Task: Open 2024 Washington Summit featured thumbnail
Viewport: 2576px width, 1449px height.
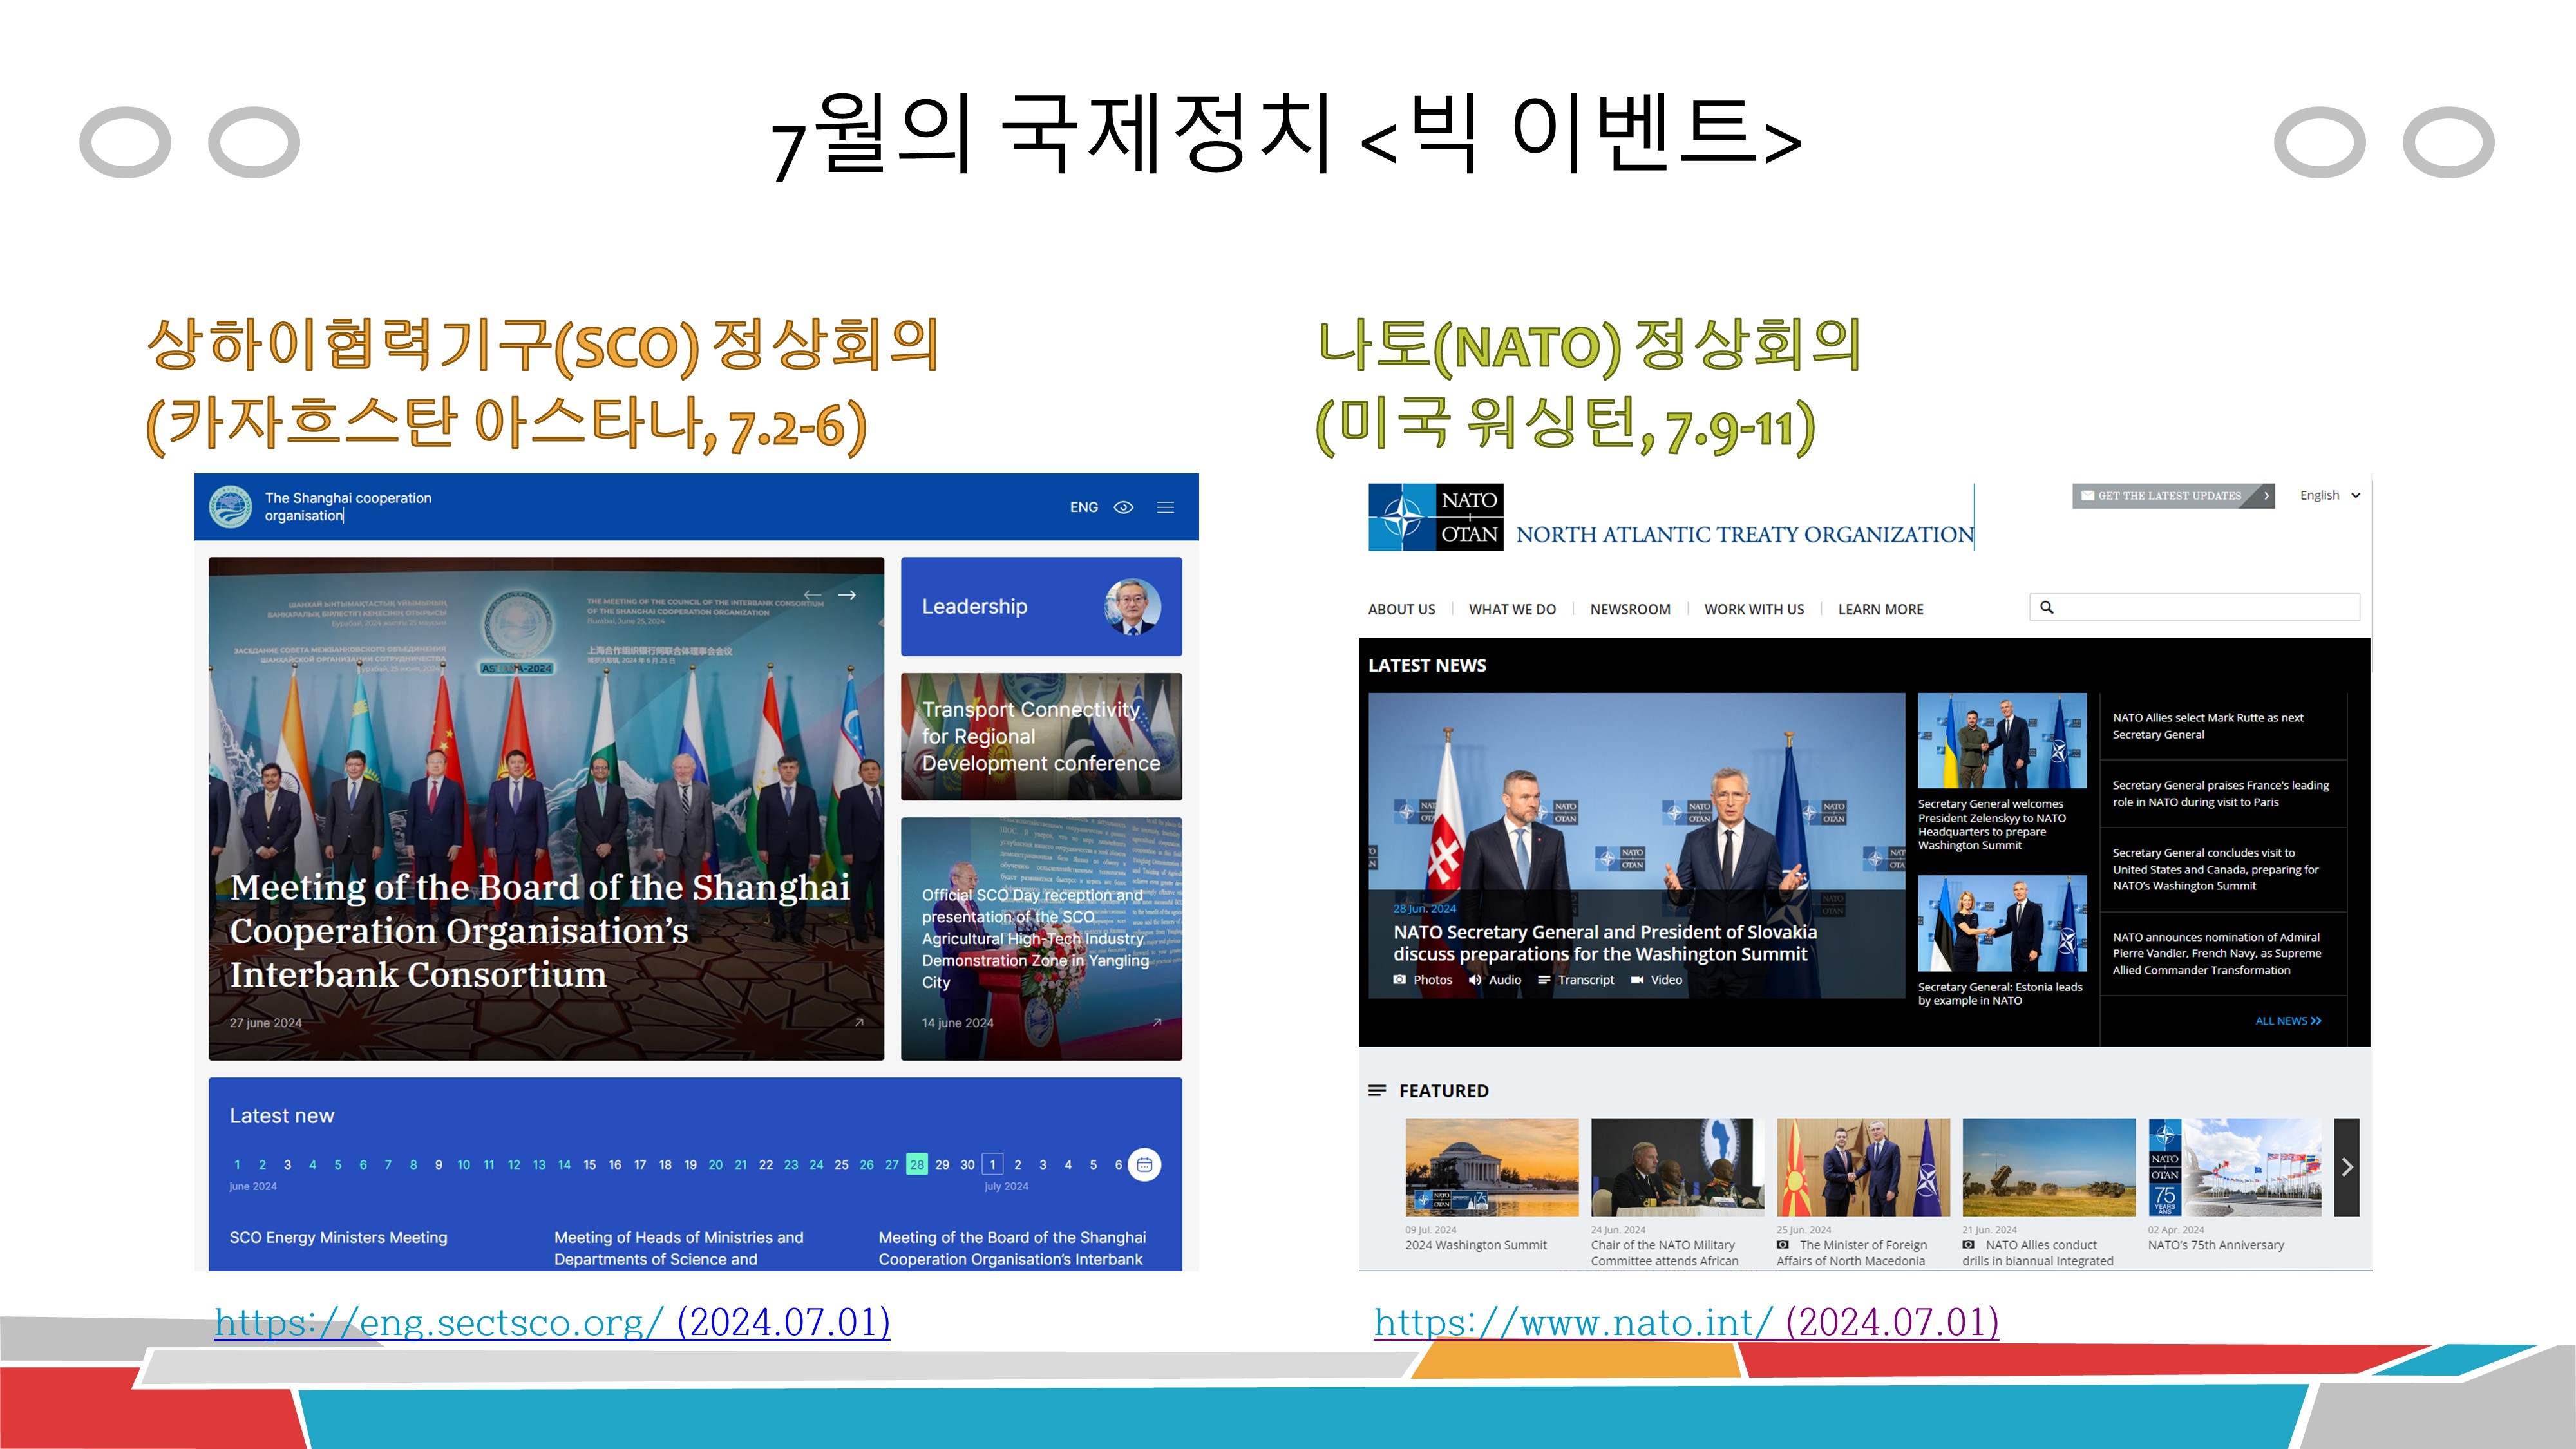Action: coord(1491,1167)
